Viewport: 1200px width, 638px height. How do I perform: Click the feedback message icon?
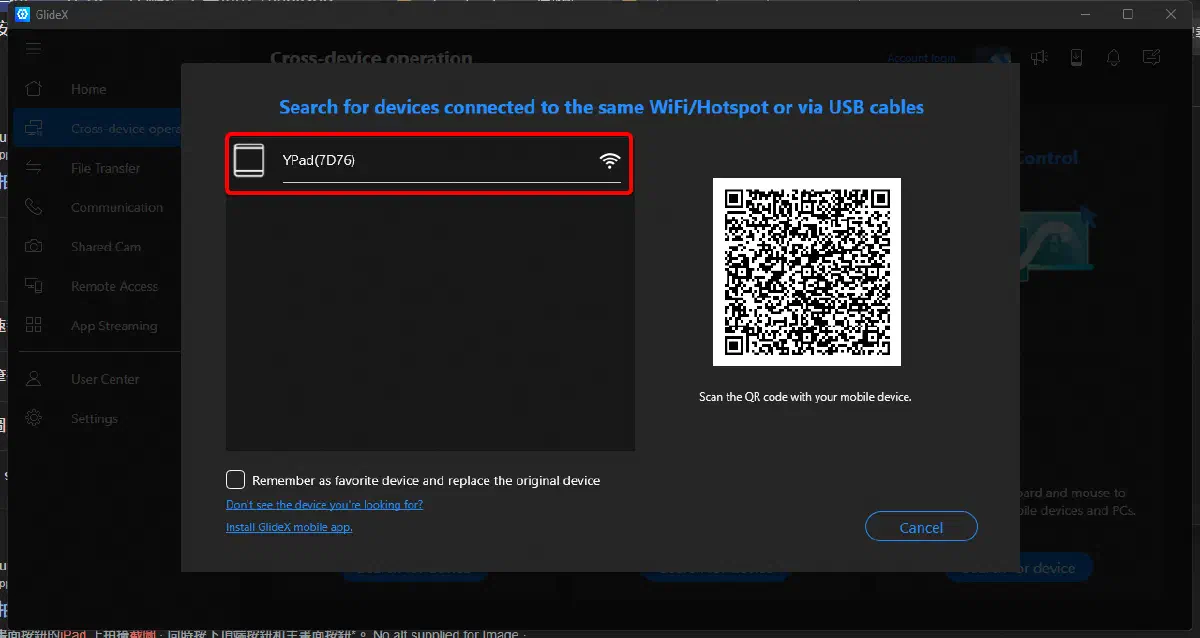tap(1151, 58)
